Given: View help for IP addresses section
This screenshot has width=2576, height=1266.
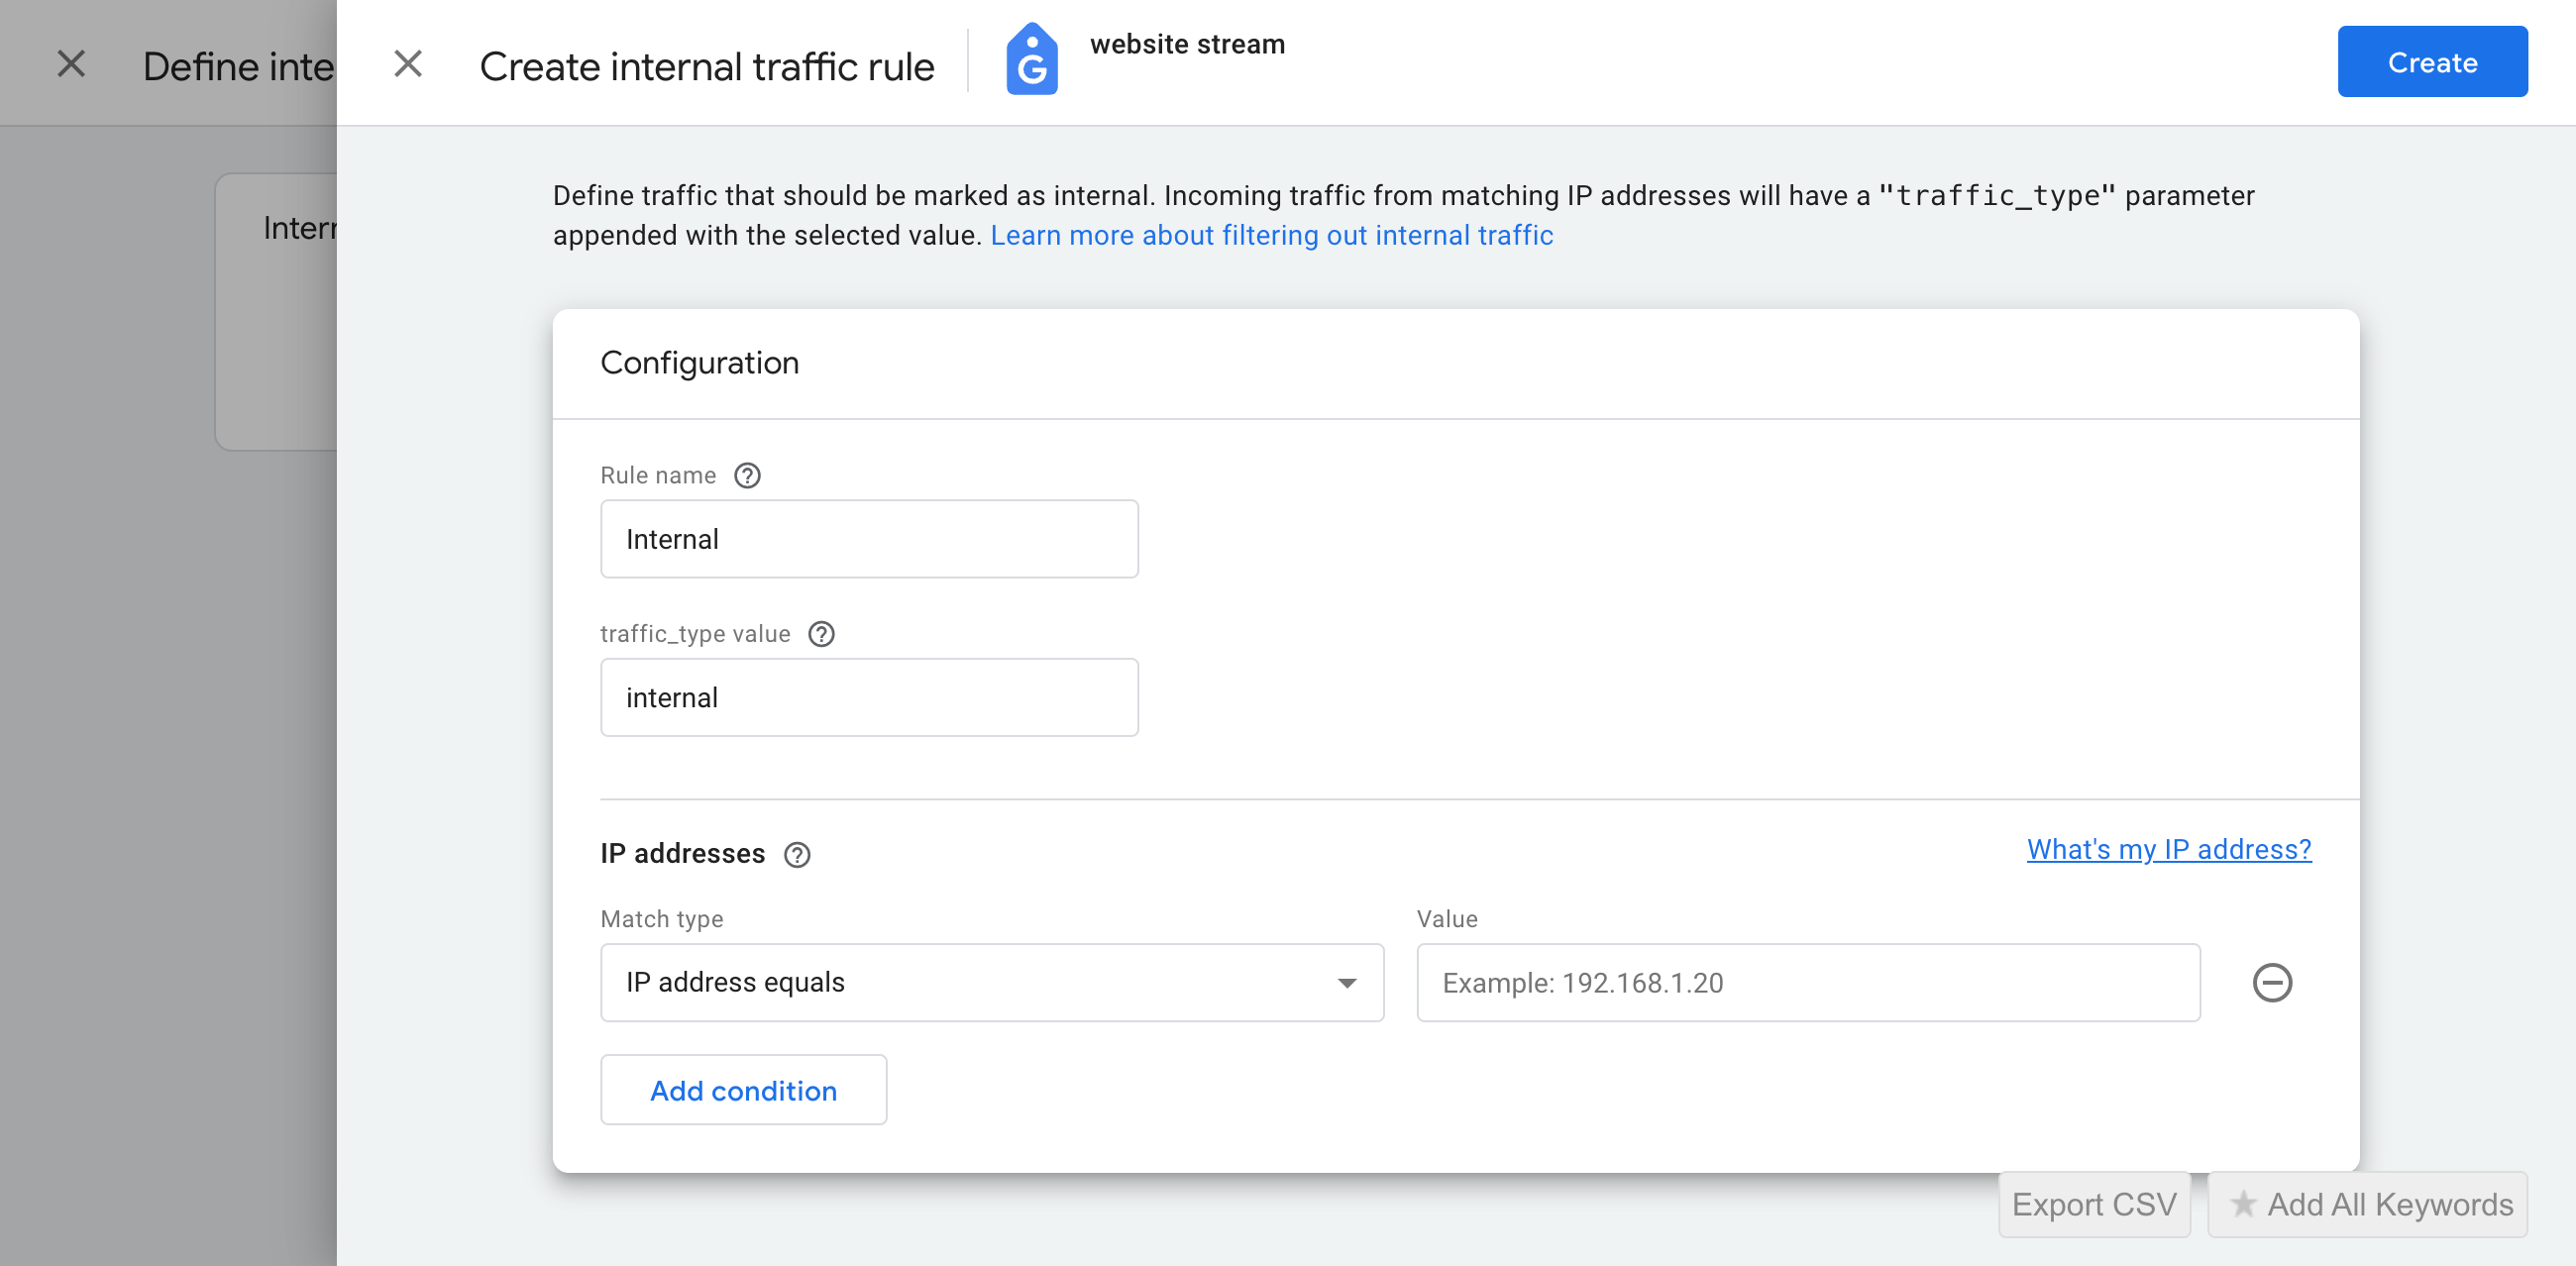Looking at the screenshot, I should point(797,855).
